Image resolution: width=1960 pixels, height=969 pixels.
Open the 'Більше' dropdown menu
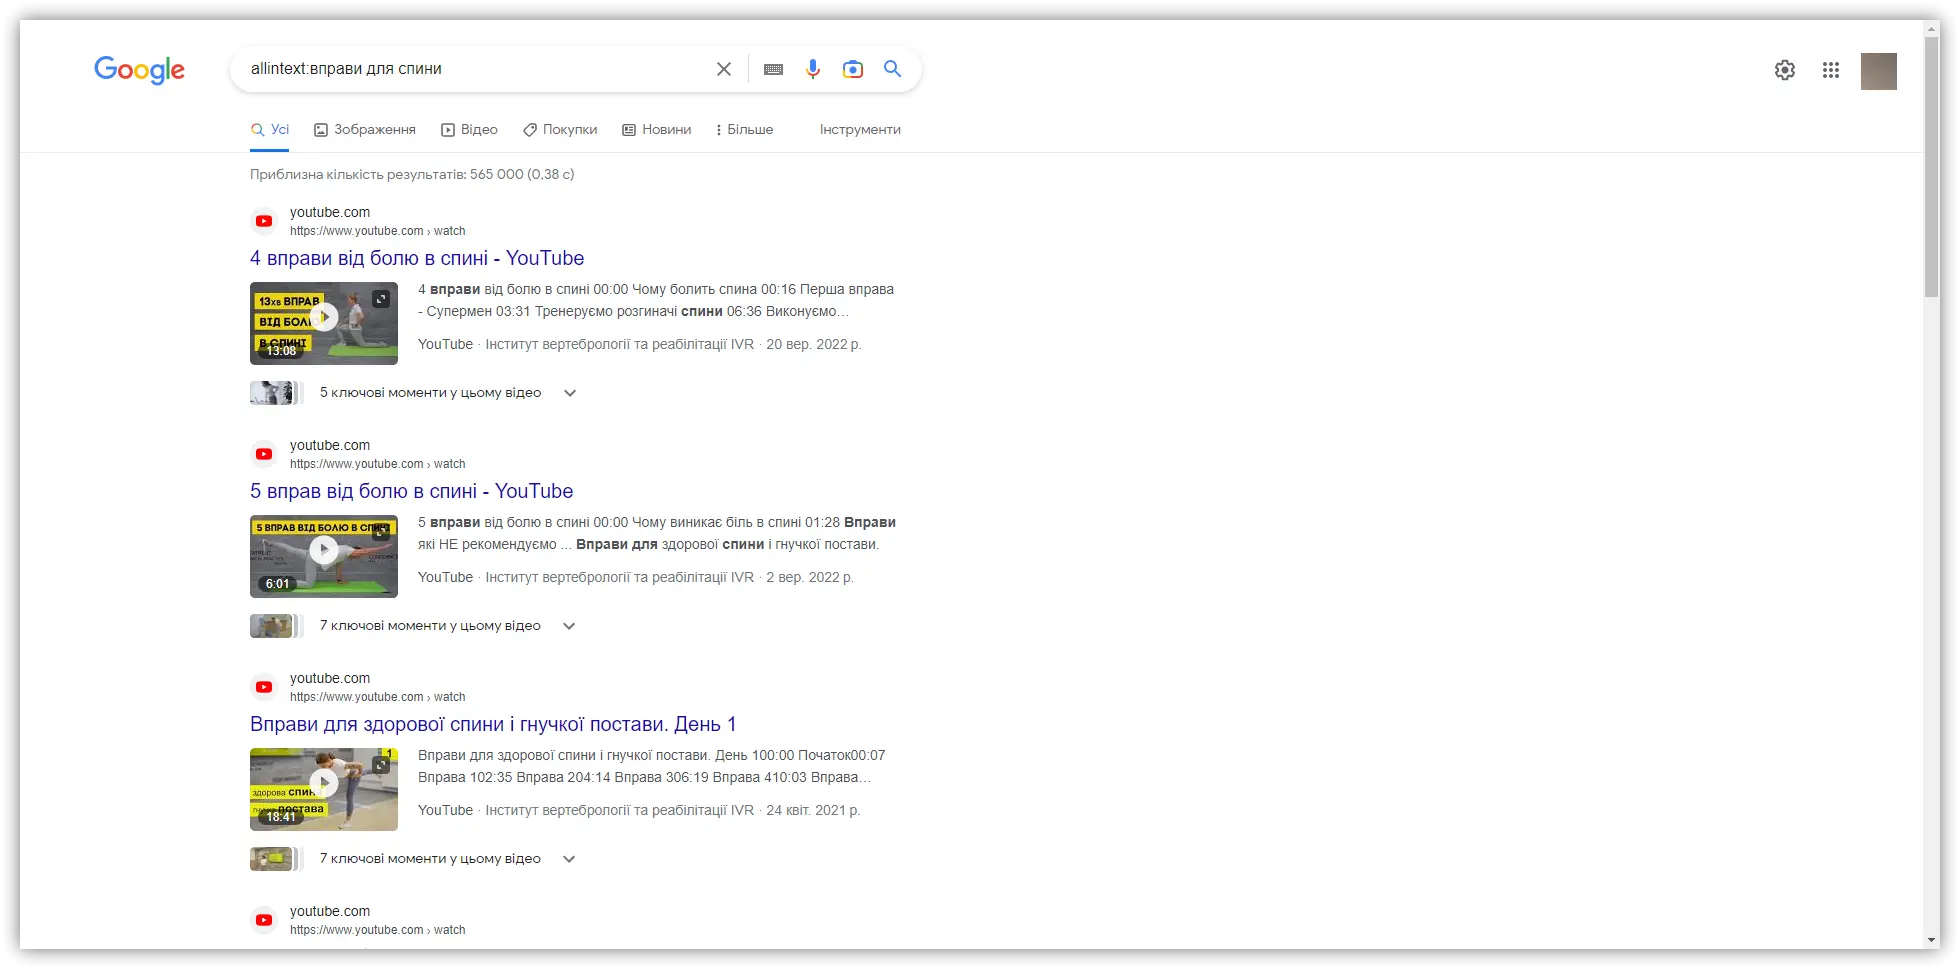pos(745,130)
